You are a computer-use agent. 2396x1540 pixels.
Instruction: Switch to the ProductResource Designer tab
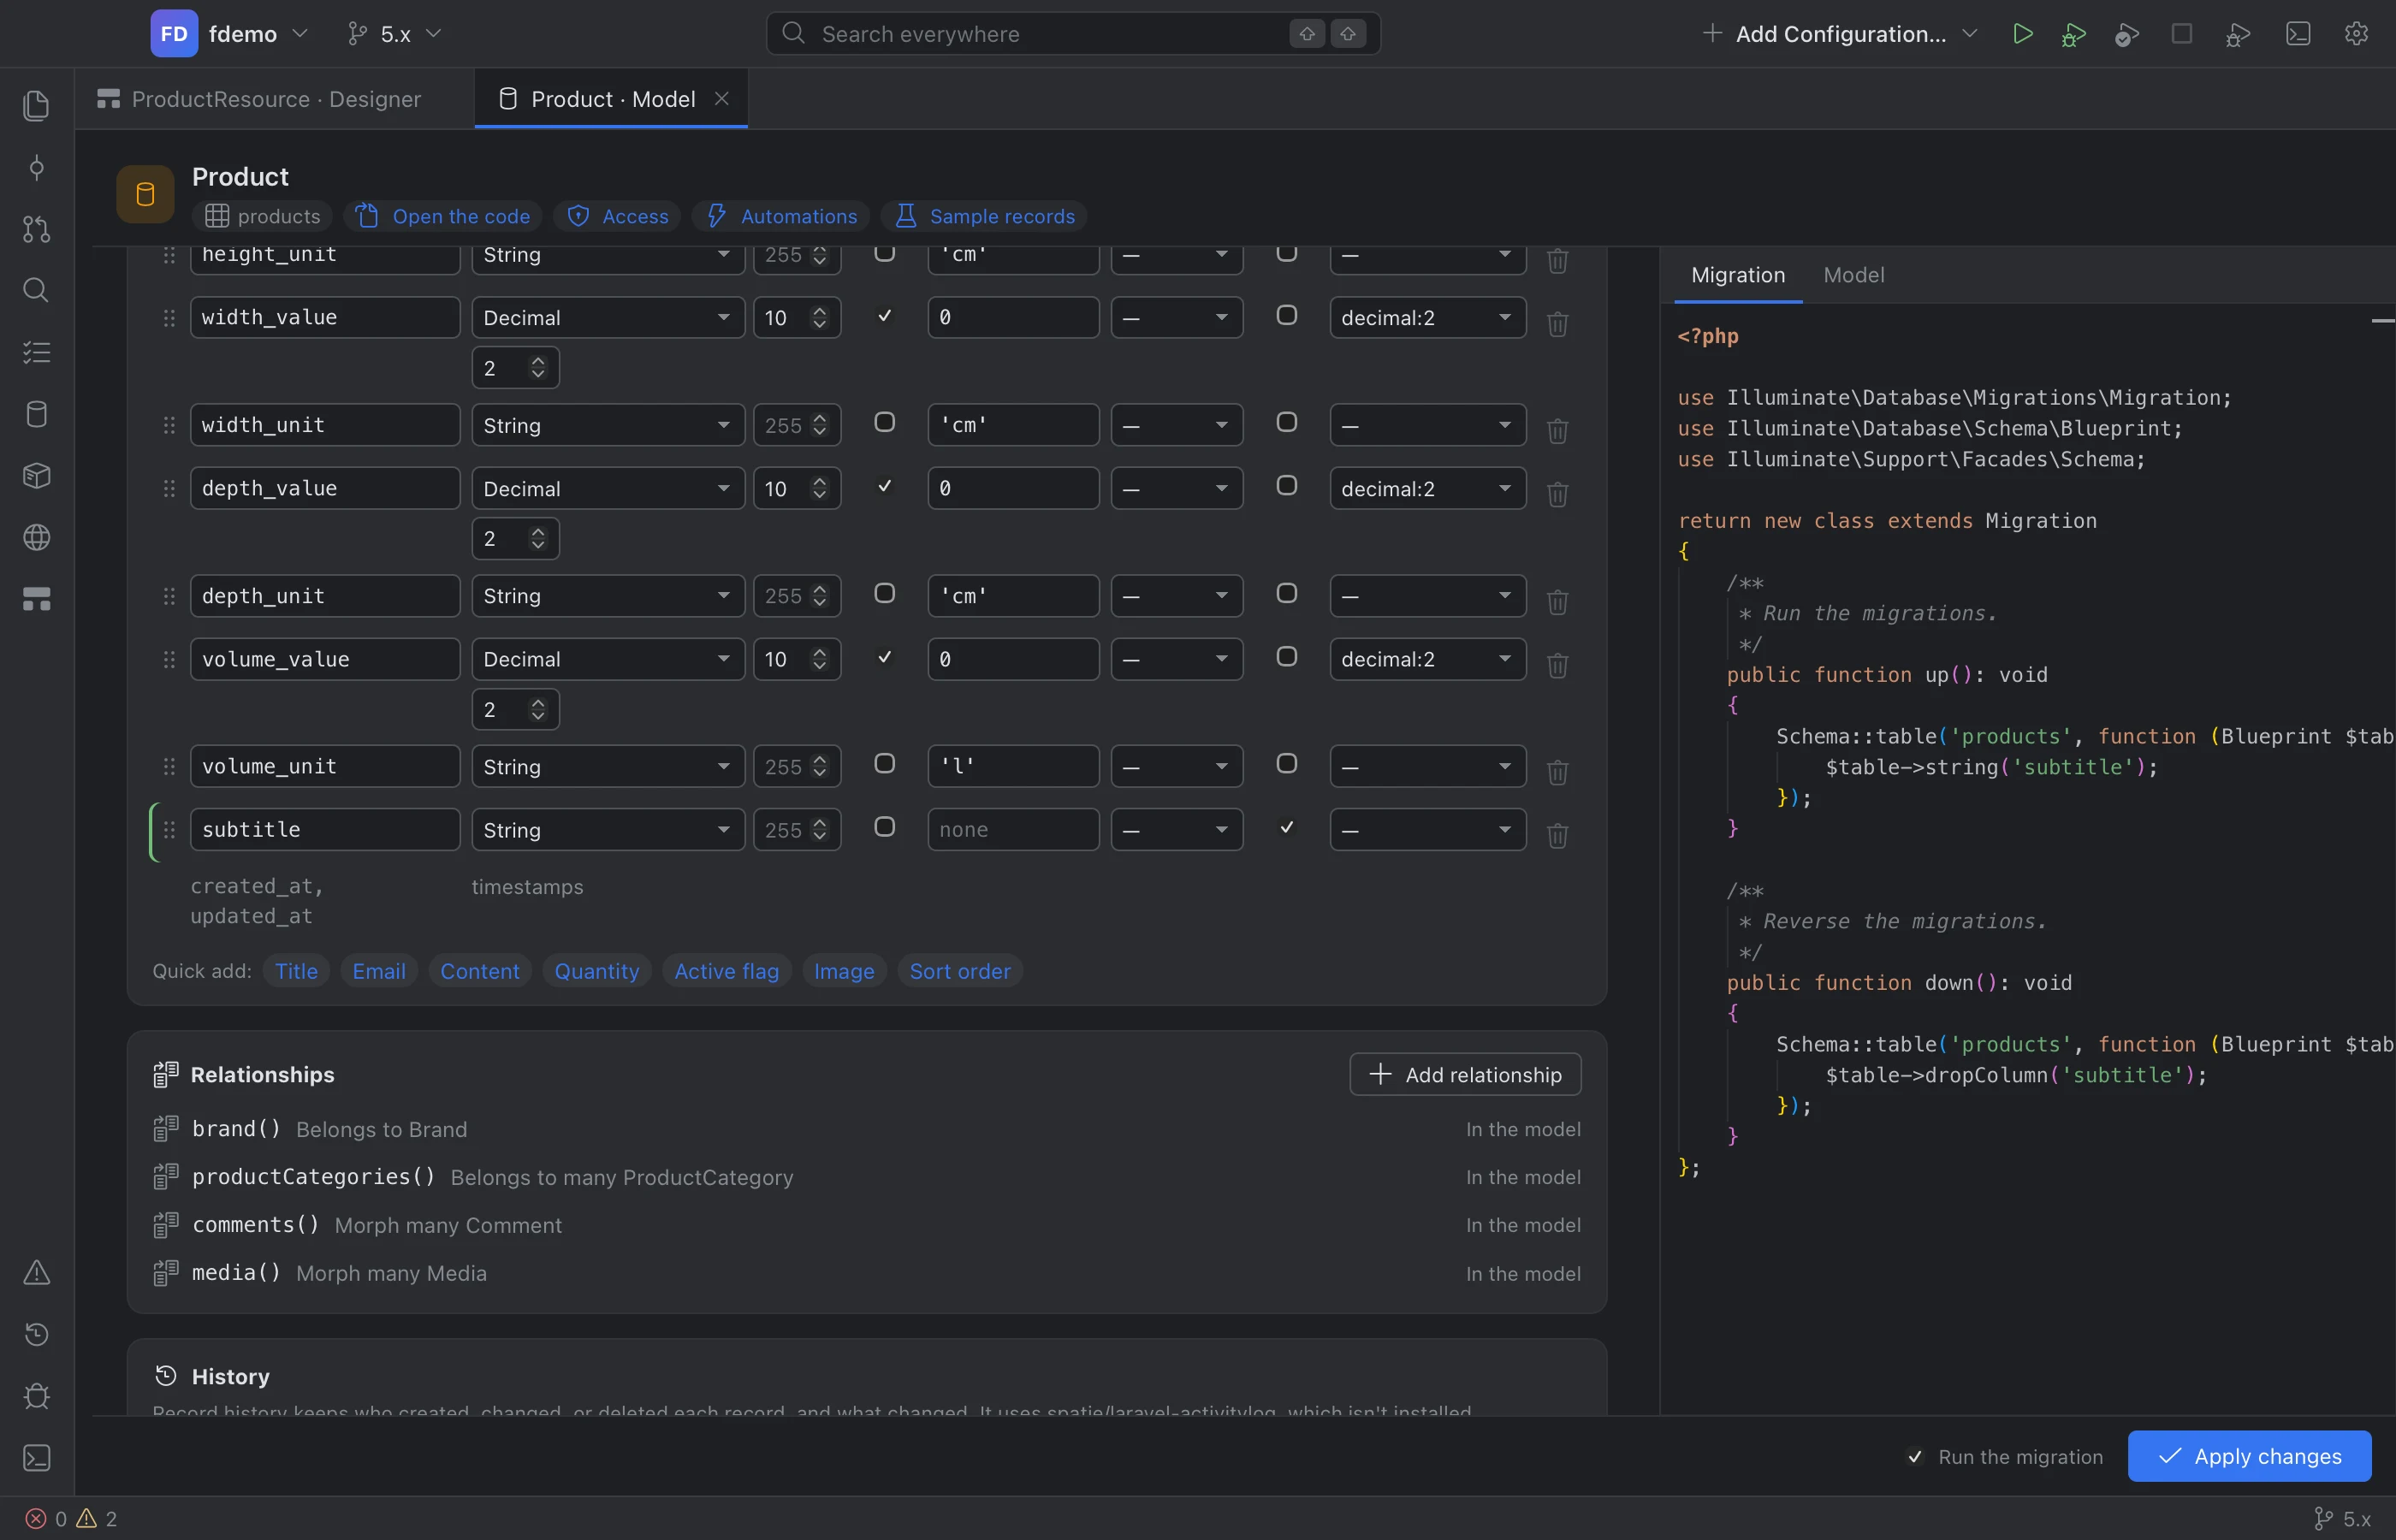[x=260, y=99]
